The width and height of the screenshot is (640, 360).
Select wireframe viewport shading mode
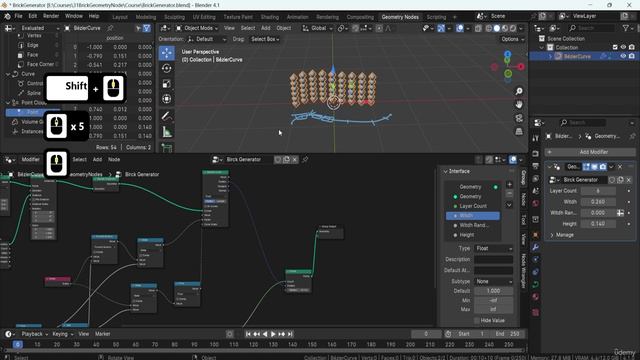489,28
